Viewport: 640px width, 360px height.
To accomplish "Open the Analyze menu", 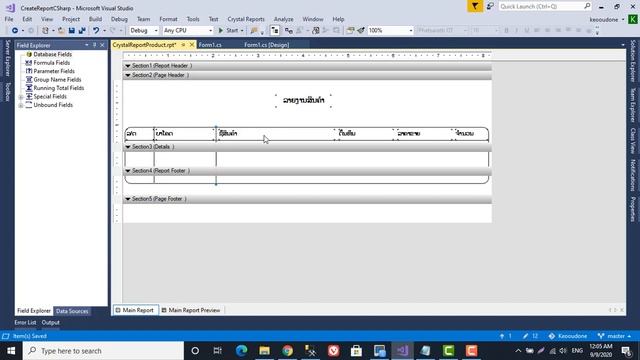I will pos(283,19).
